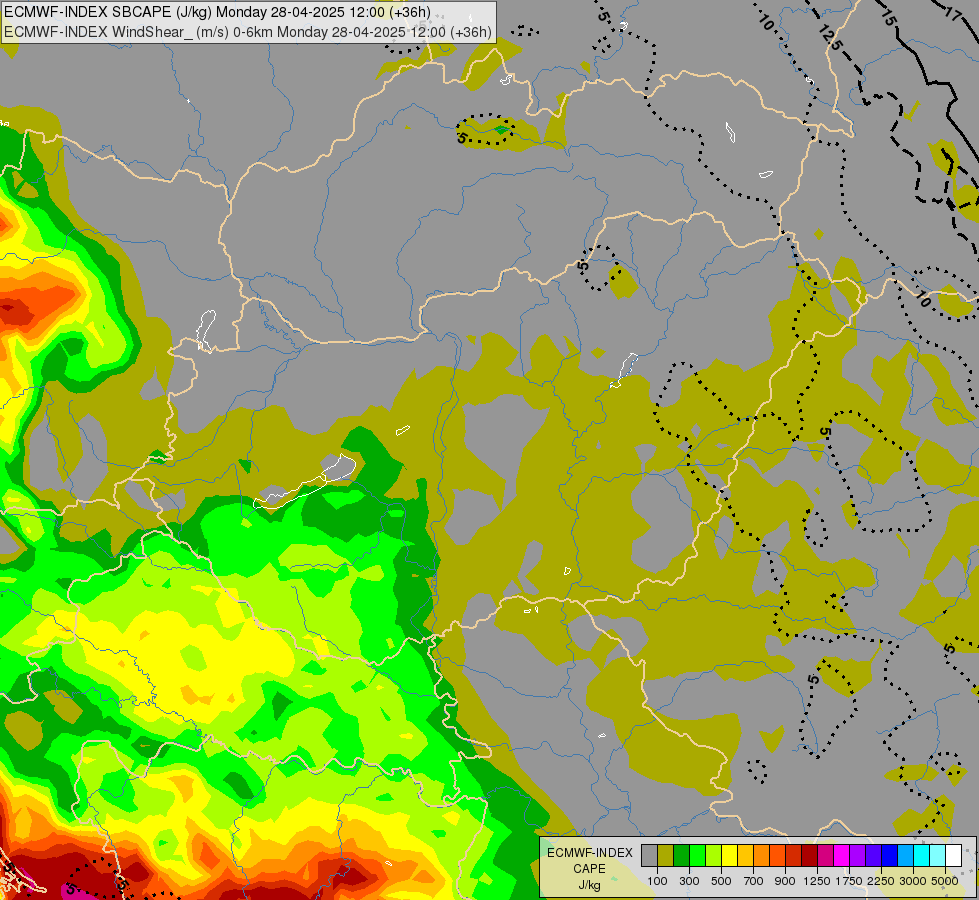Click the 1250 legend value
Screen dimensions: 979x900
coord(817,881)
